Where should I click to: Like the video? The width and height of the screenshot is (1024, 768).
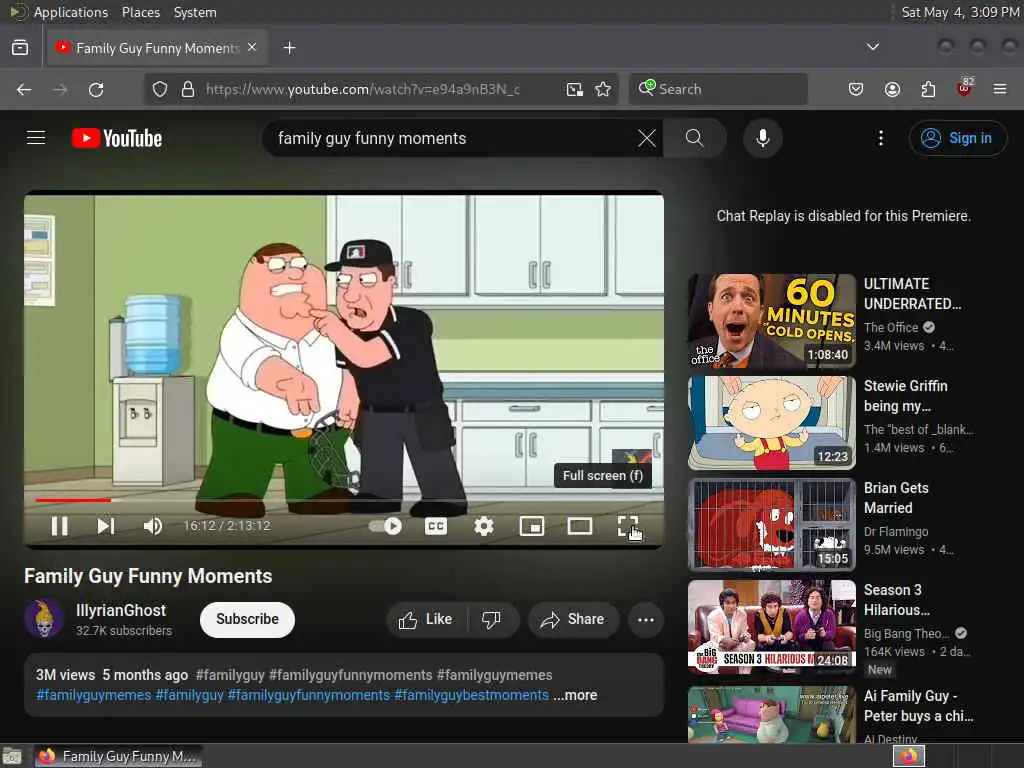(426, 619)
